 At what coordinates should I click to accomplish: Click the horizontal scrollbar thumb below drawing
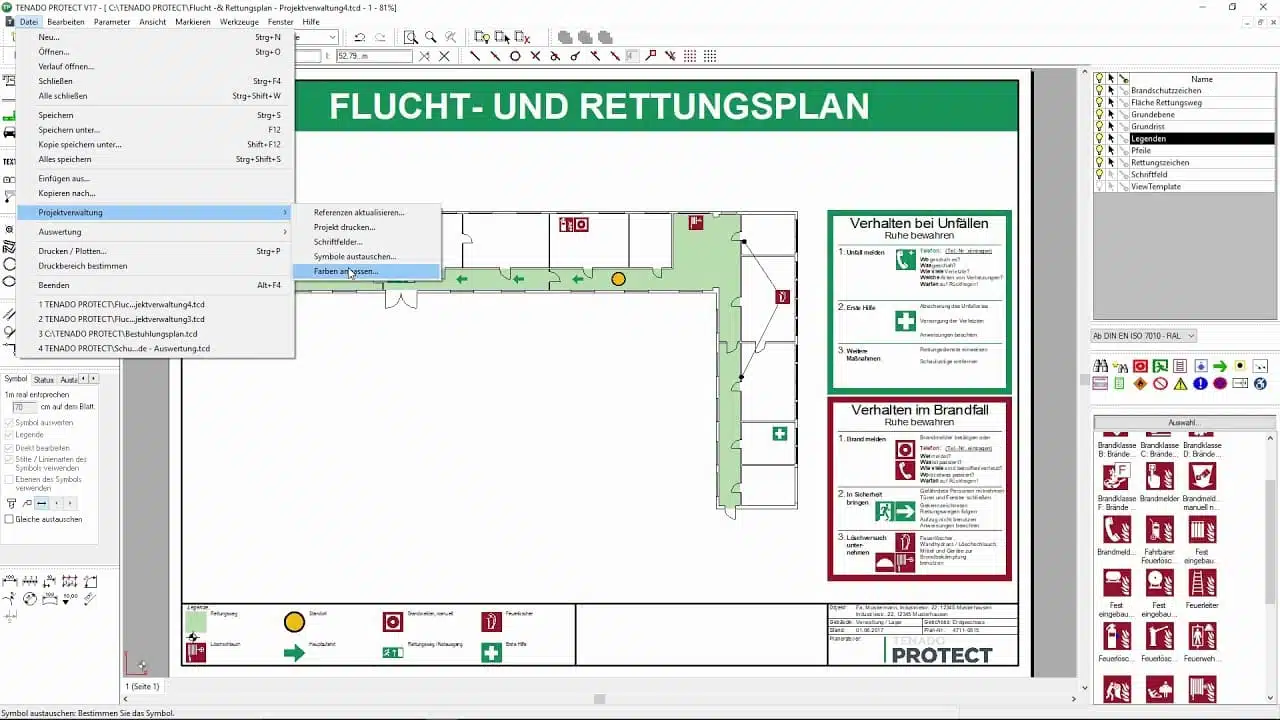pos(599,699)
